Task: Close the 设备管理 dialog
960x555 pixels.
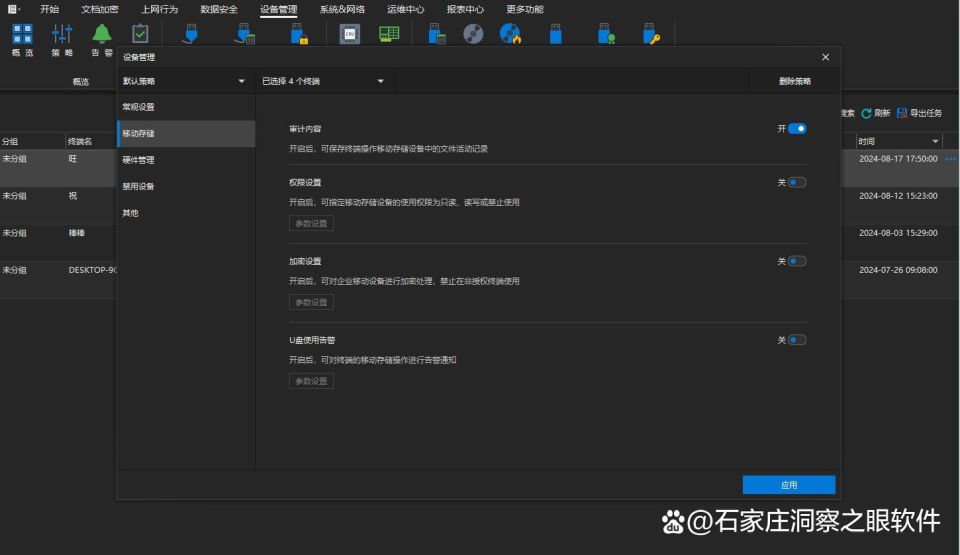Action: [825, 57]
